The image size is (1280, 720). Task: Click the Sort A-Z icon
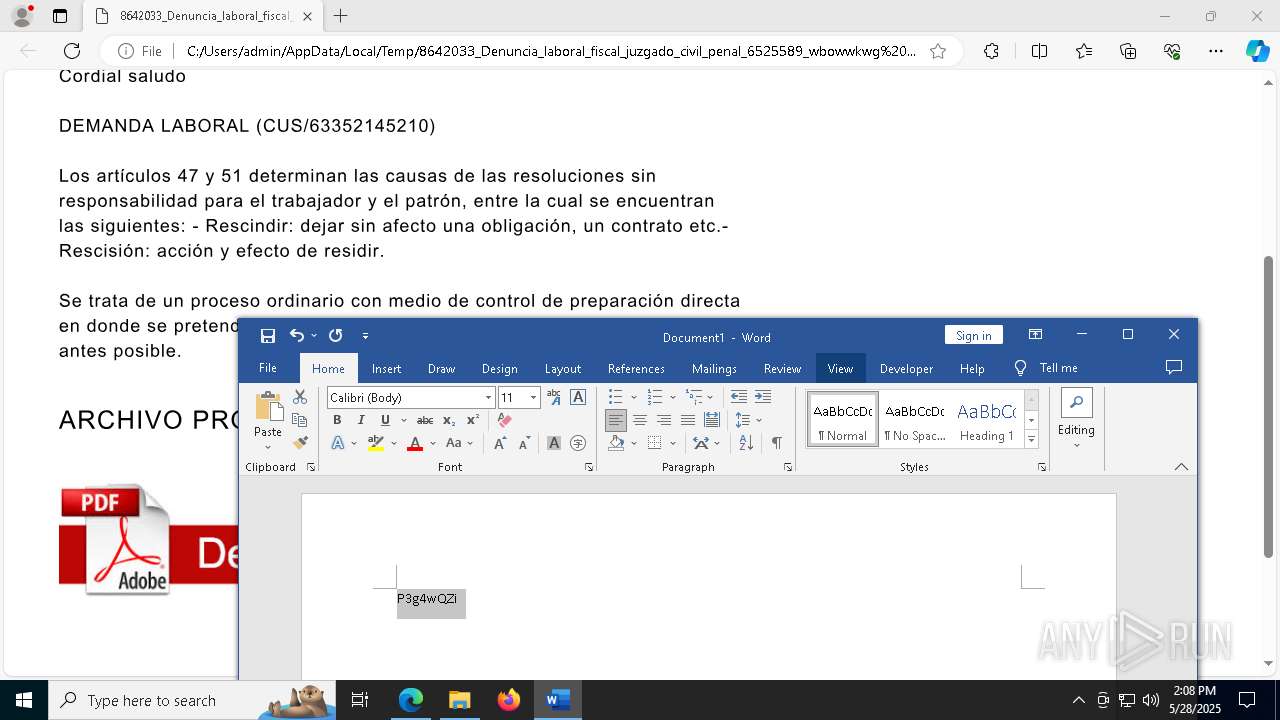coord(746,443)
